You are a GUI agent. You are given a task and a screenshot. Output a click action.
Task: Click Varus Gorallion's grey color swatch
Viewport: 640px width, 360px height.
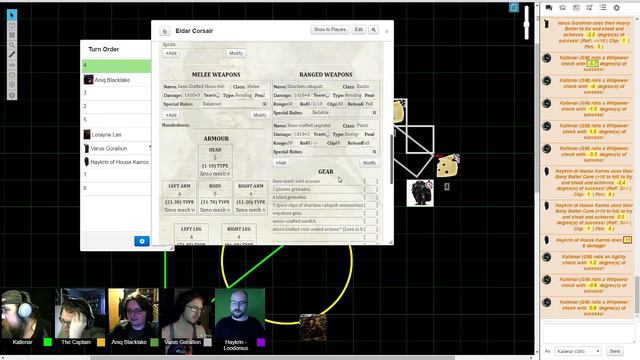208,342
